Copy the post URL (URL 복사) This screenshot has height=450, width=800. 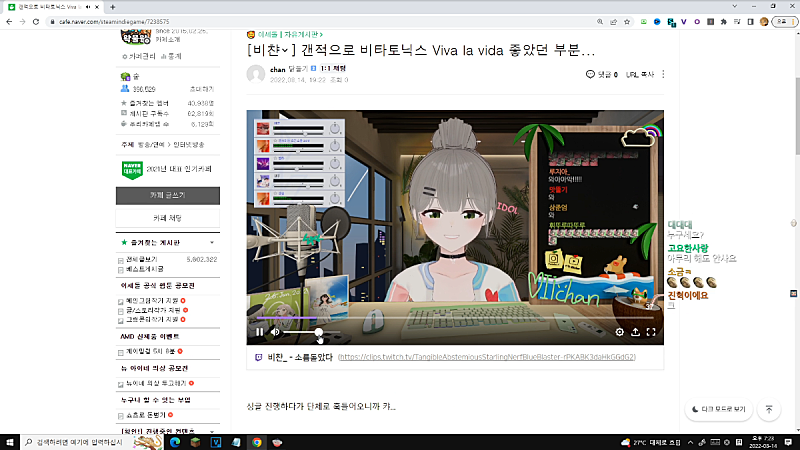click(640, 74)
